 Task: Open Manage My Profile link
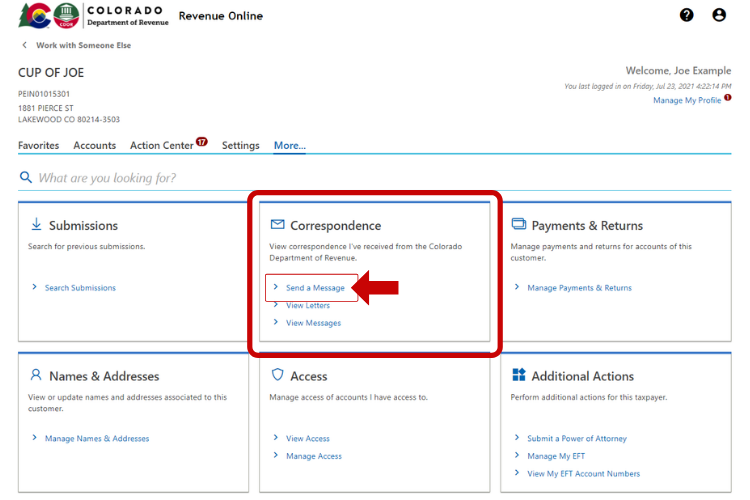(686, 101)
